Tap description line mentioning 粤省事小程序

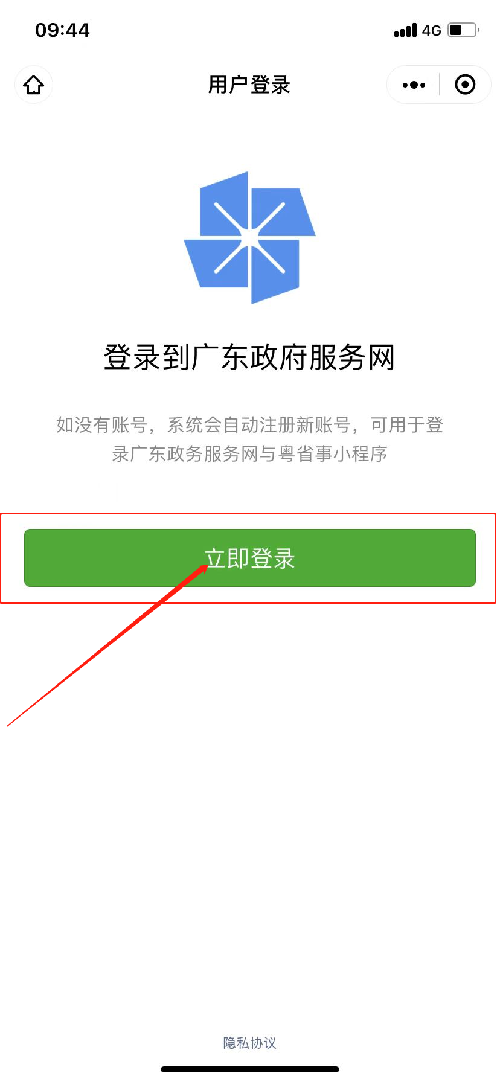pyautogui.click(x=250, y=456)
